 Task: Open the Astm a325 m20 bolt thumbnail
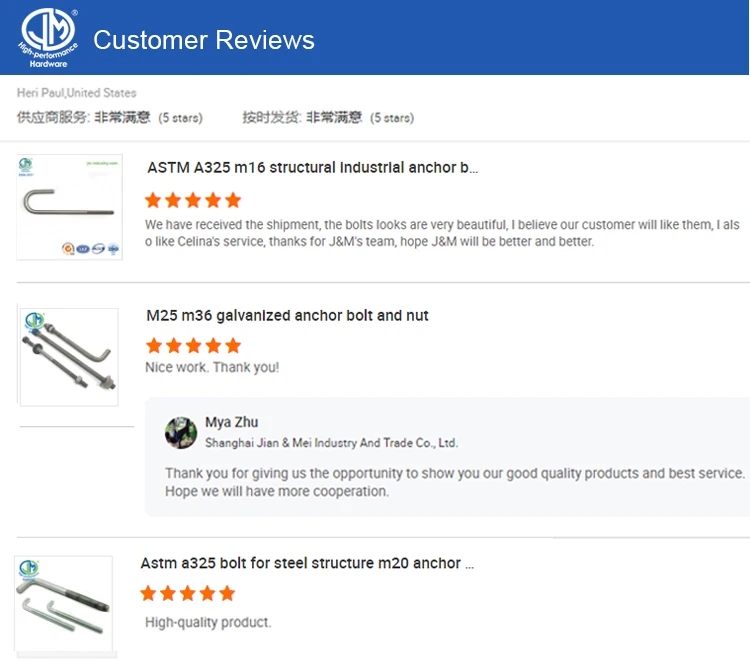(x=63, y=606)
